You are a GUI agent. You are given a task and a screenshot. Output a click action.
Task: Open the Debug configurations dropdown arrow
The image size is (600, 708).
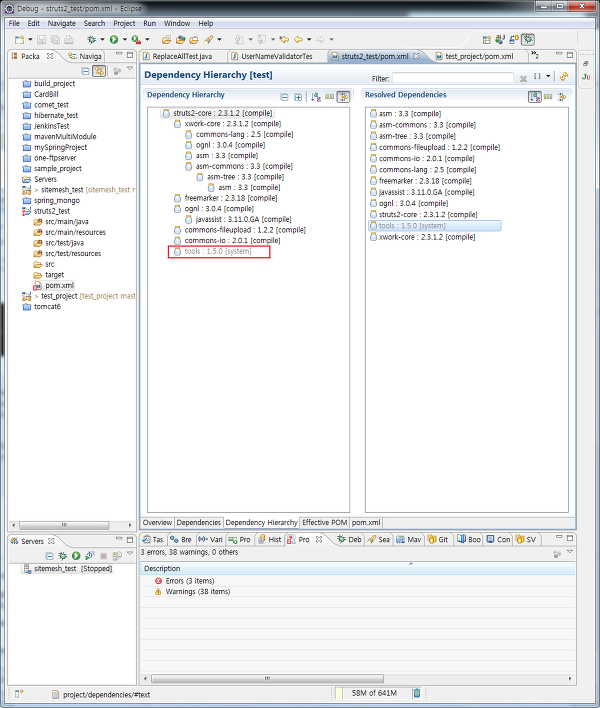point(102,40)
